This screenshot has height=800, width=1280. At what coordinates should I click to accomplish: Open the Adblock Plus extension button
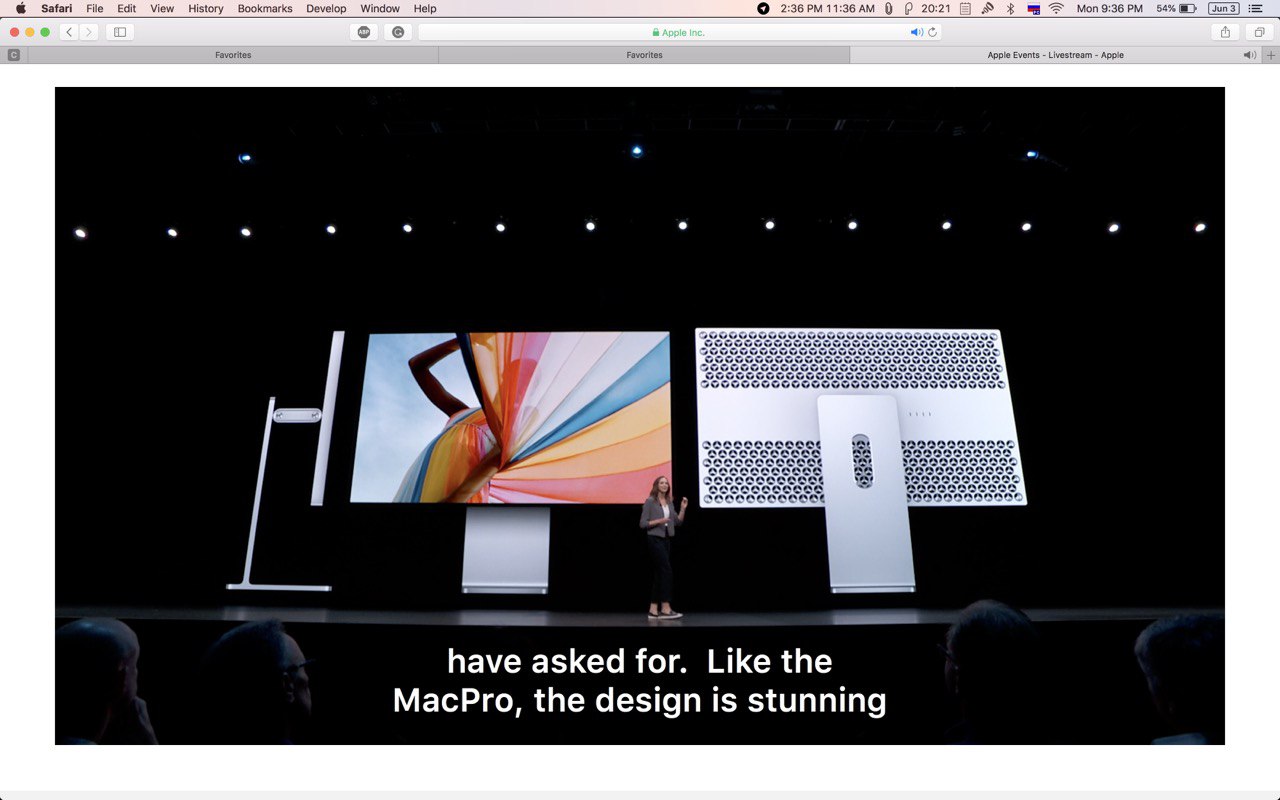click(364, 32)
